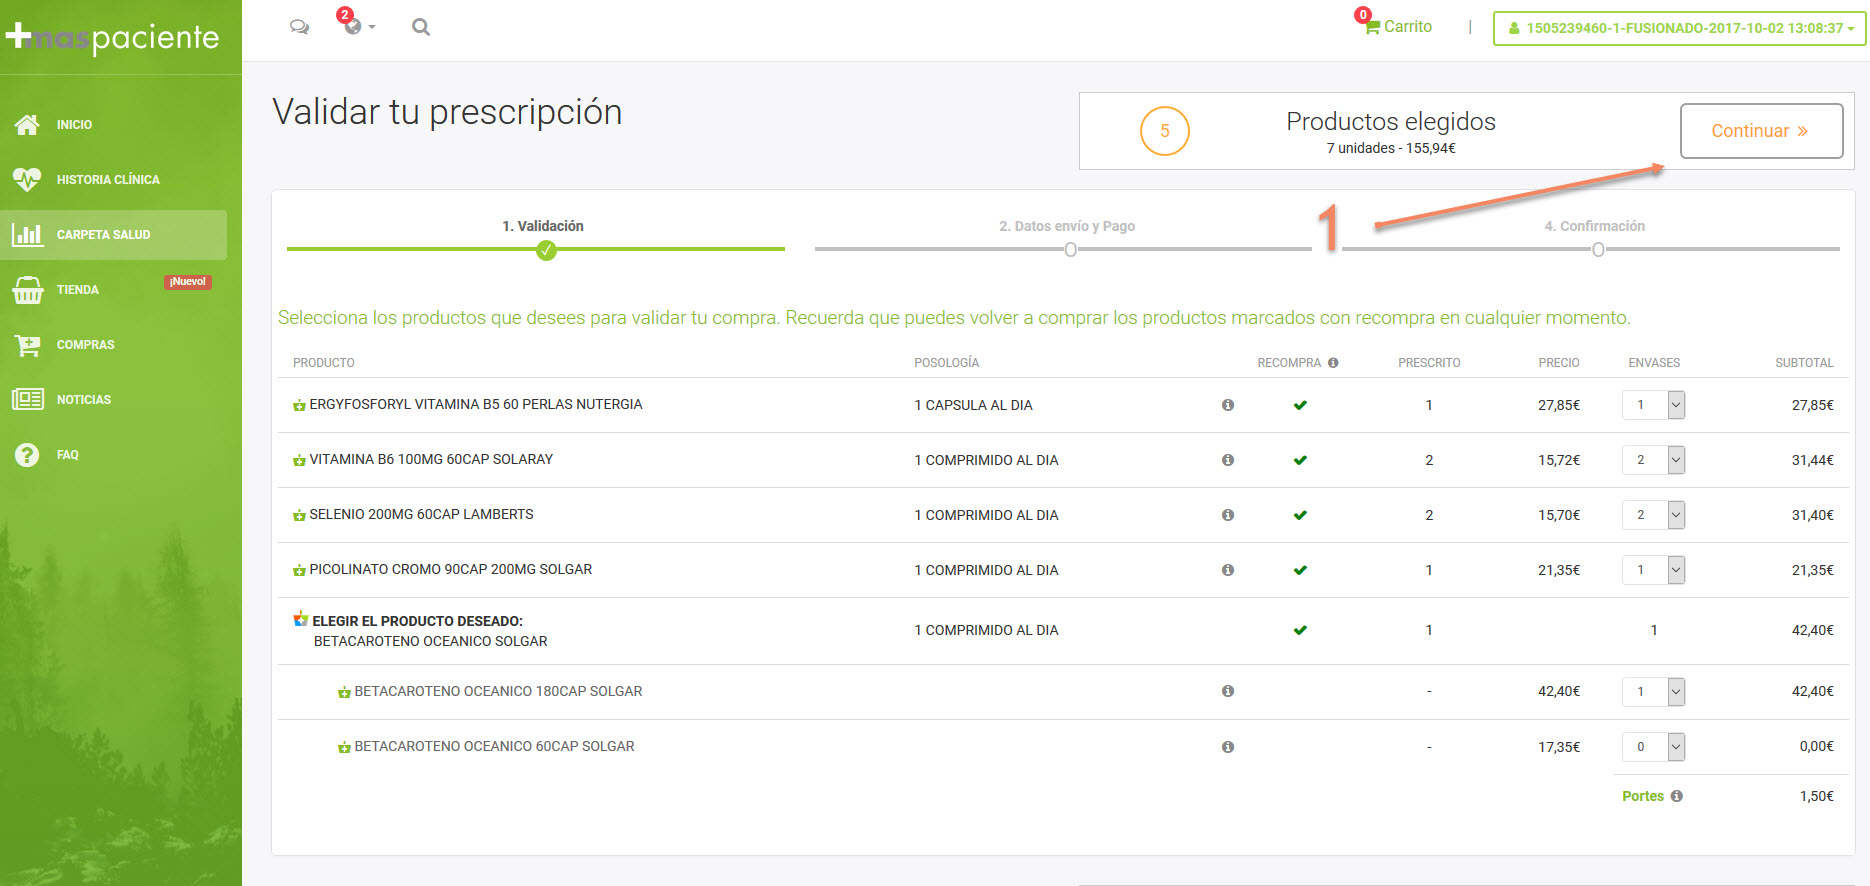Open envases dropdown for Vitamina B6
Image resolution: width=1870 pixels, height=886 pixels.
point(1653,460)
